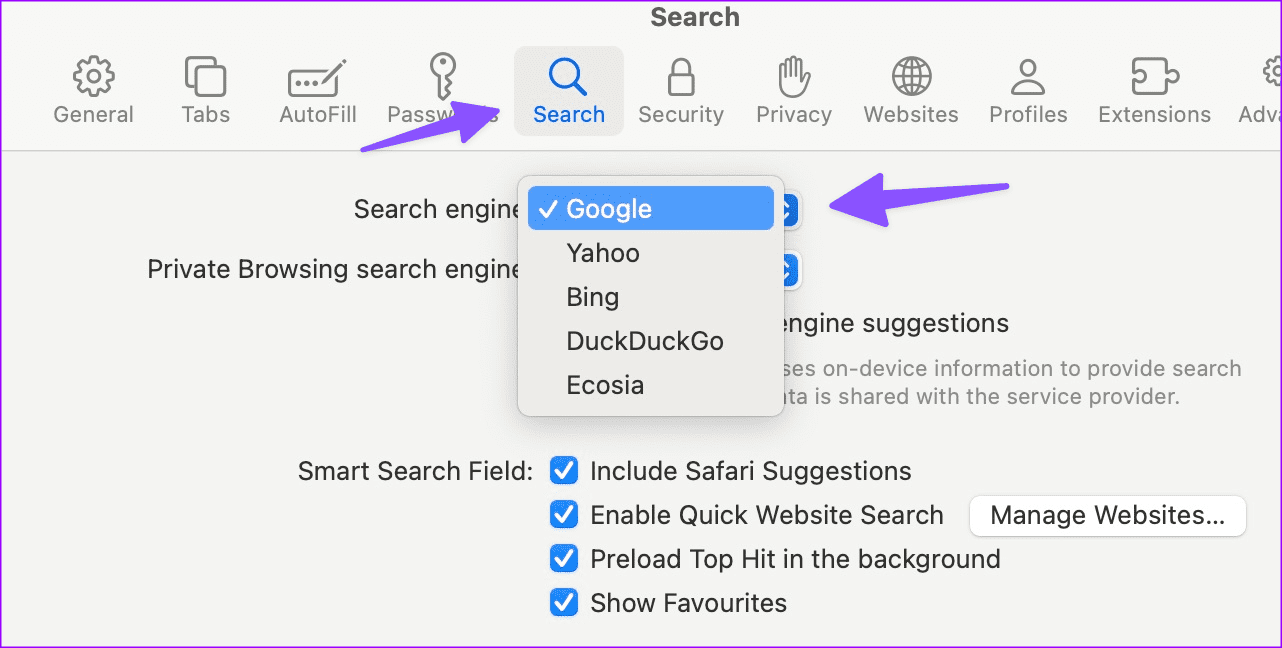This screenshot has width=1282, height=648.
Task: Click the Extensions puzzle icon
Action: (1154, 88)
